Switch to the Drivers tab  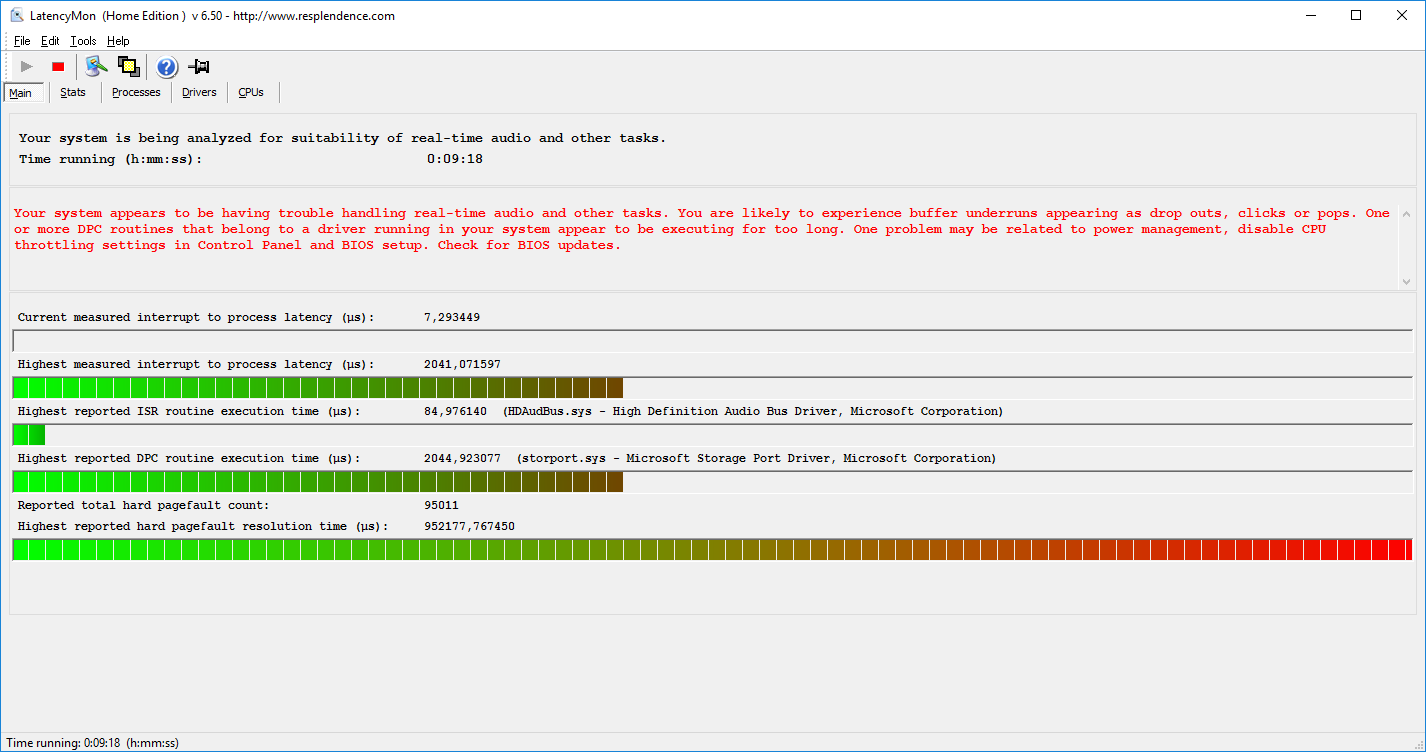click(199, 92)
